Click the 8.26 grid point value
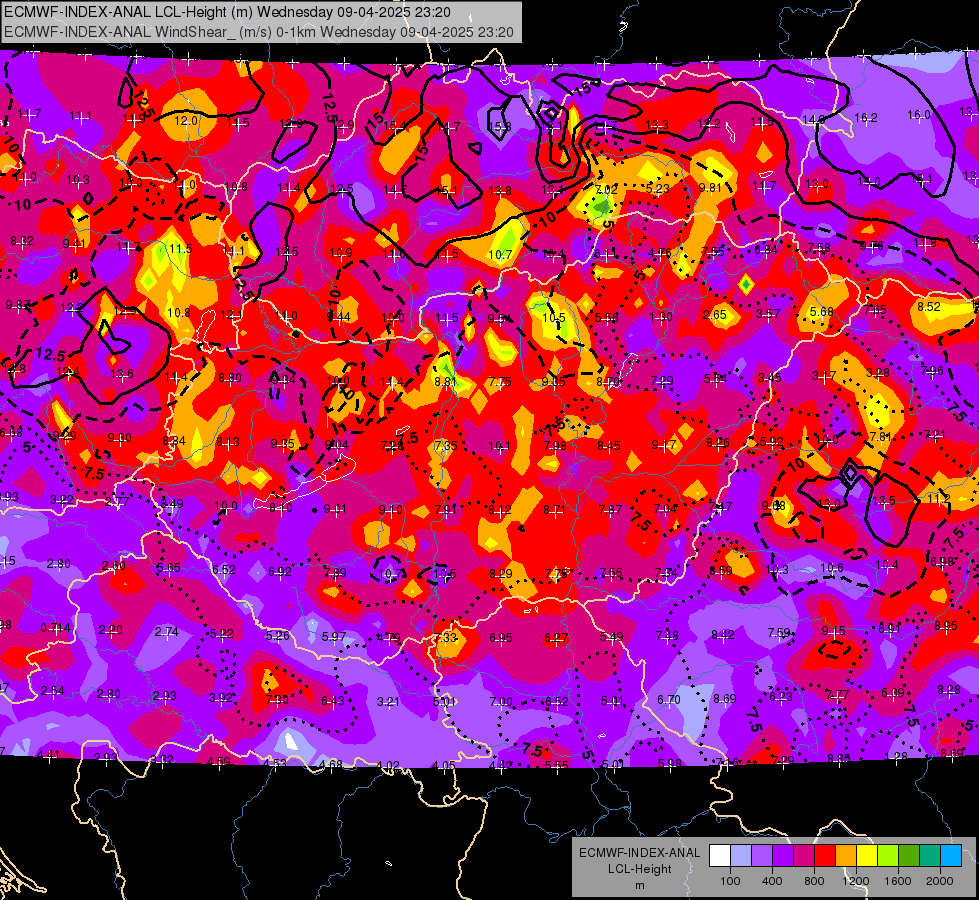The width and height of the screenshot is (979, 900). tap(718, 443)
